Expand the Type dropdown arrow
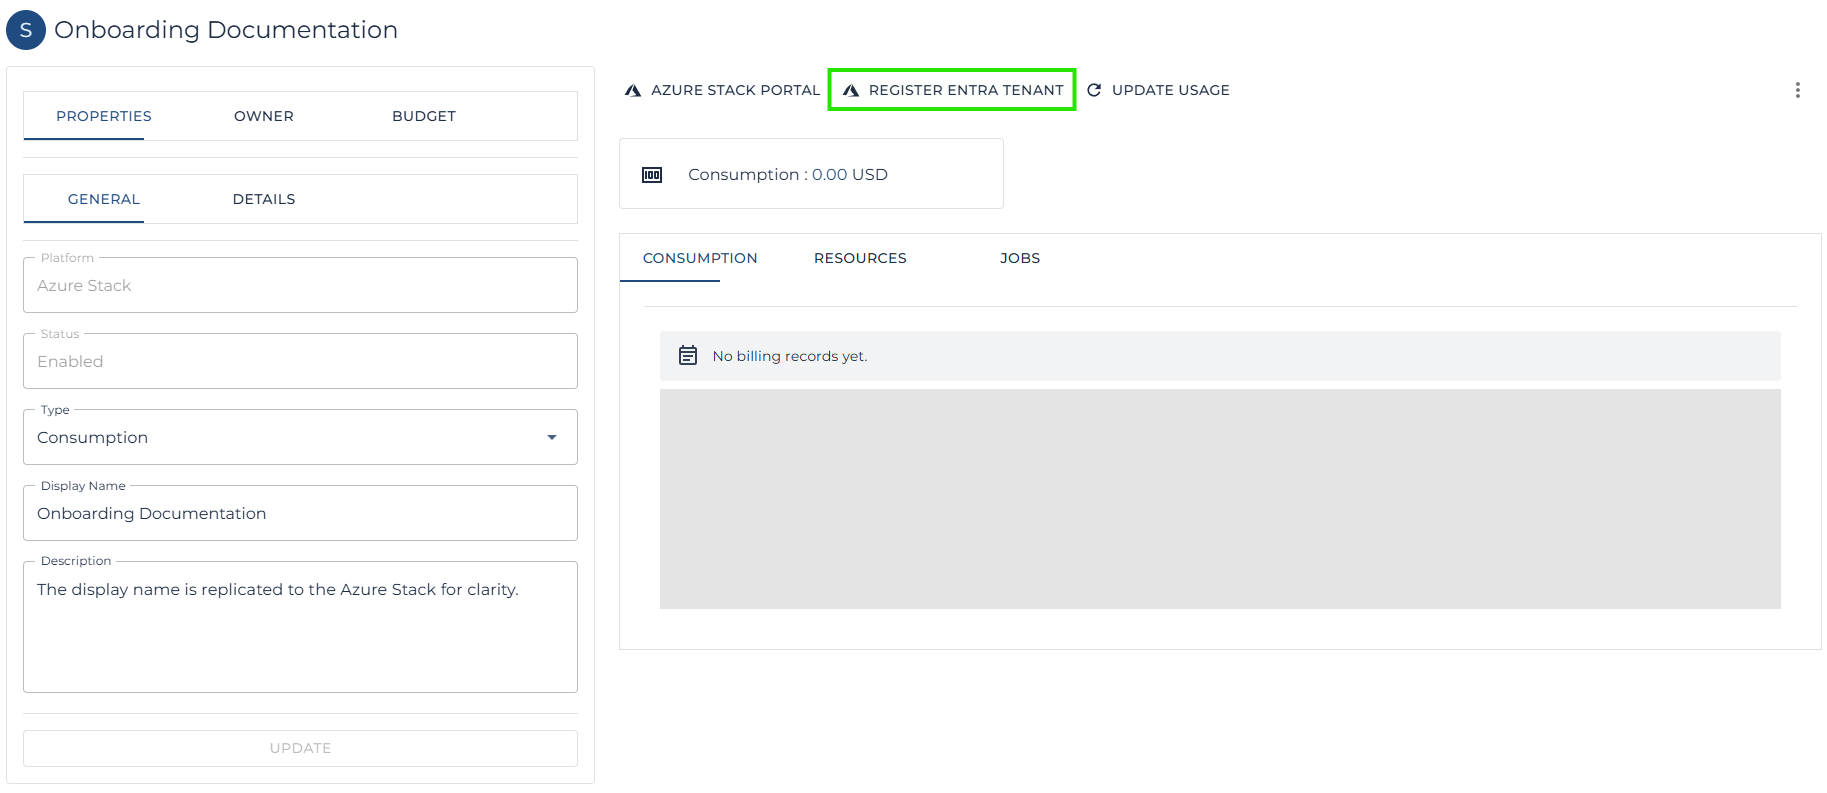 pyautogui.click(x=552, y=437)
